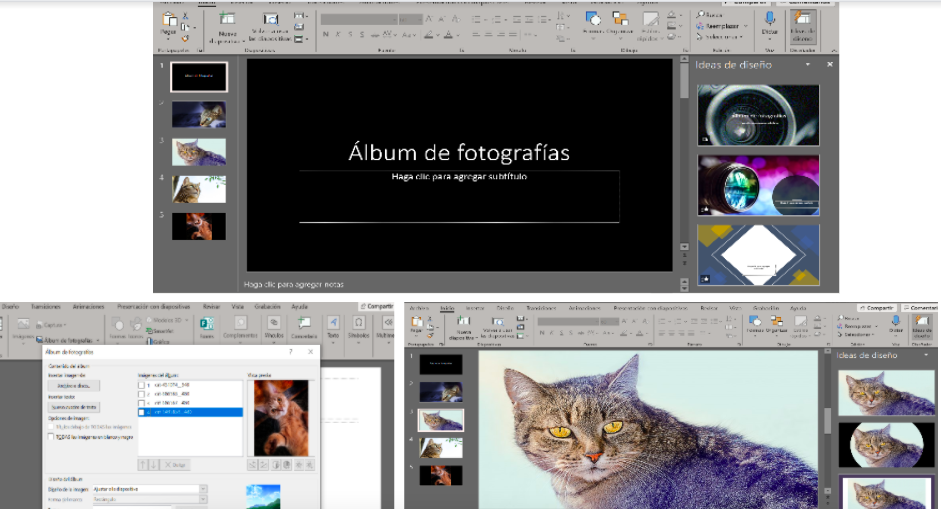Select slide 2 thumbnail in the top window
This screenshot has width=941, height=509.
click(x=199, y=114)
